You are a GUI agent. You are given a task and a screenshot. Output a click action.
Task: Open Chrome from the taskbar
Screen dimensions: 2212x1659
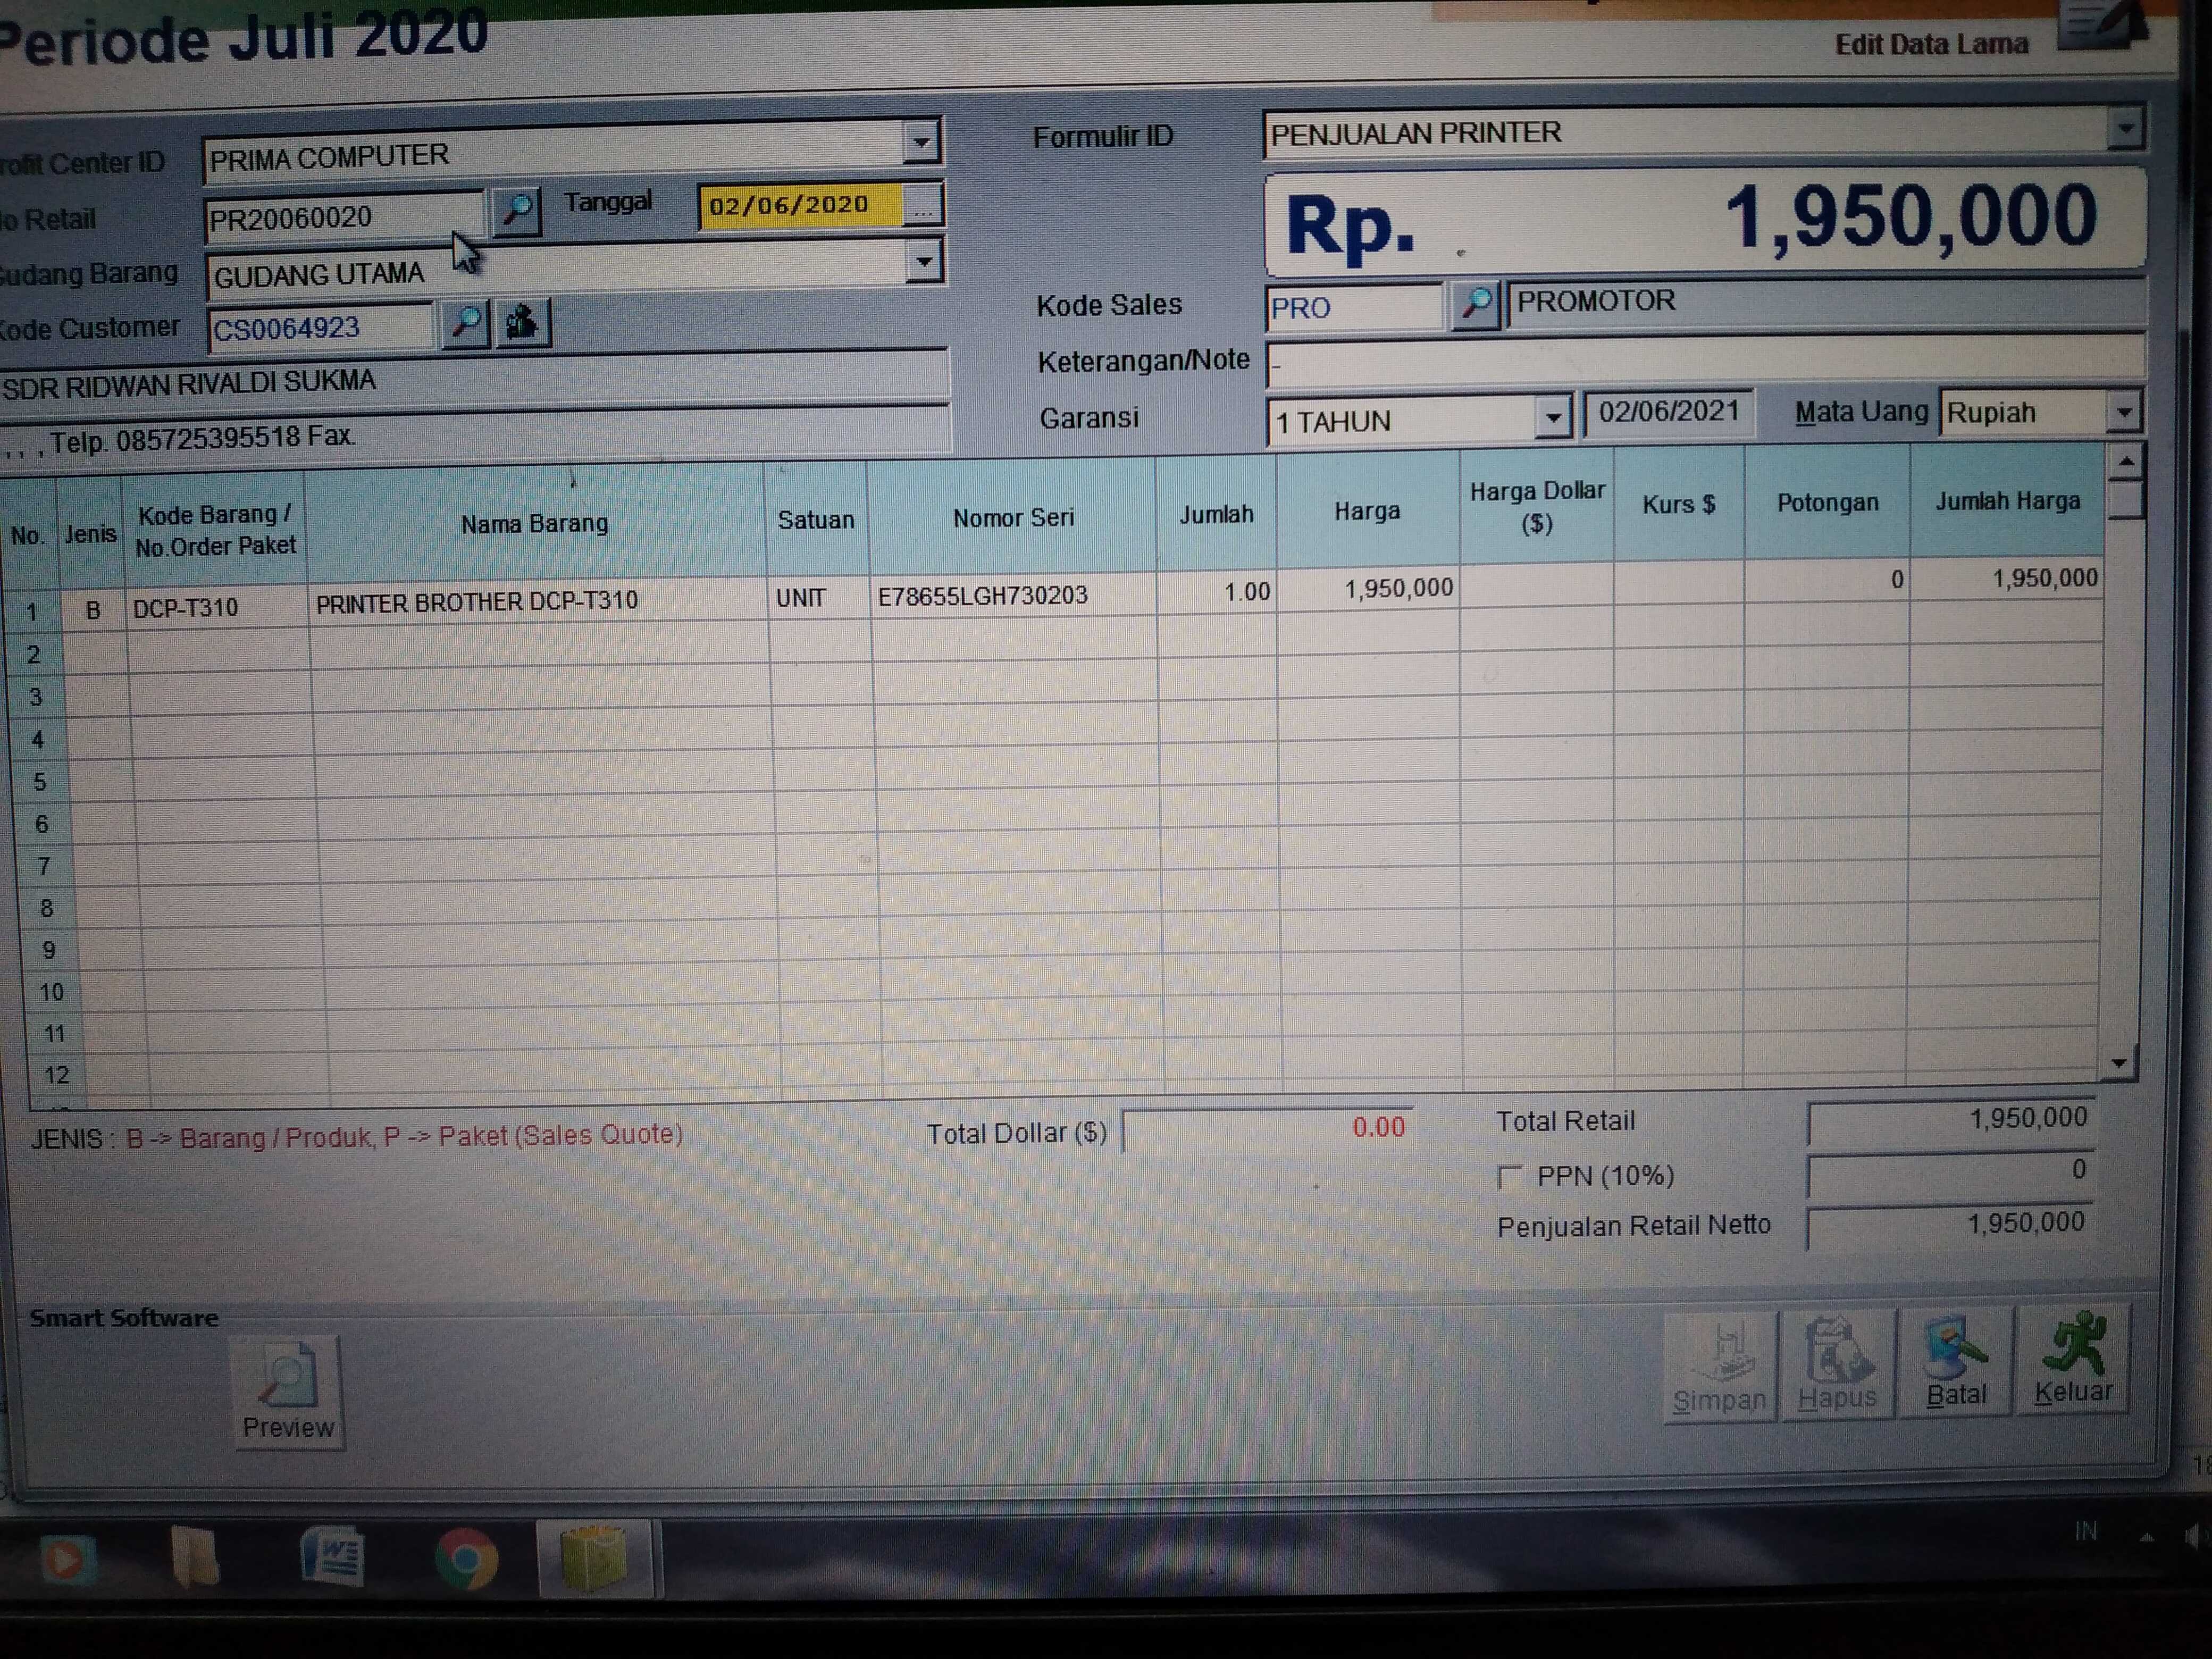tap(466, 1558)
